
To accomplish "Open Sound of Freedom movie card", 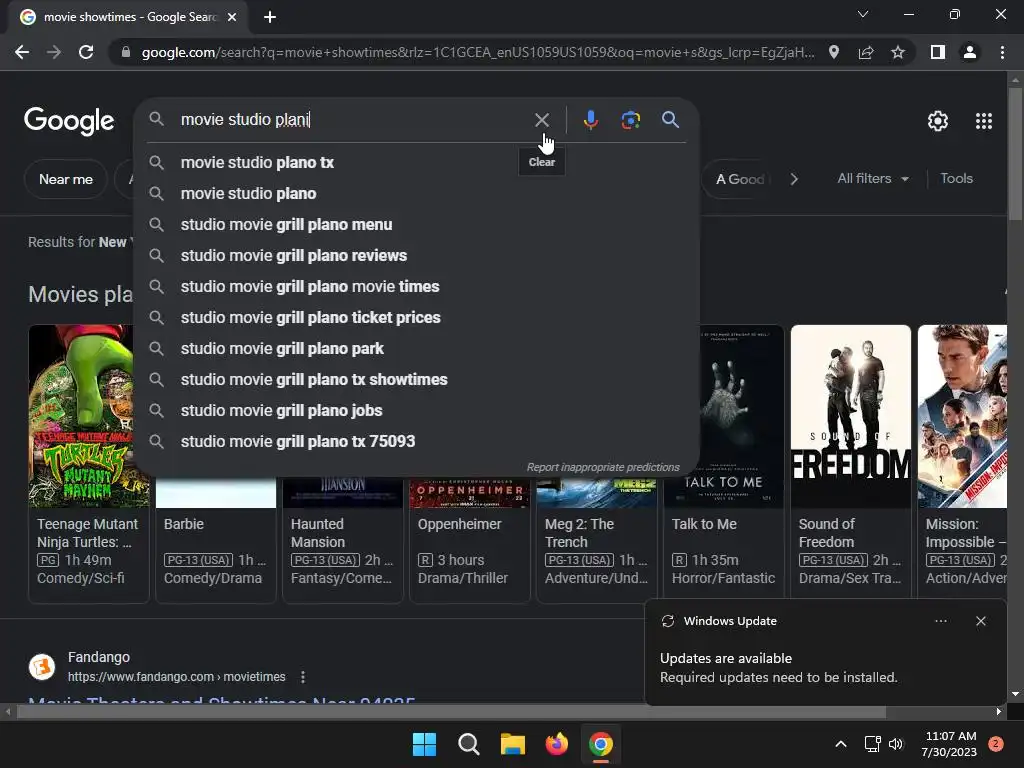I will pos(850,462).
